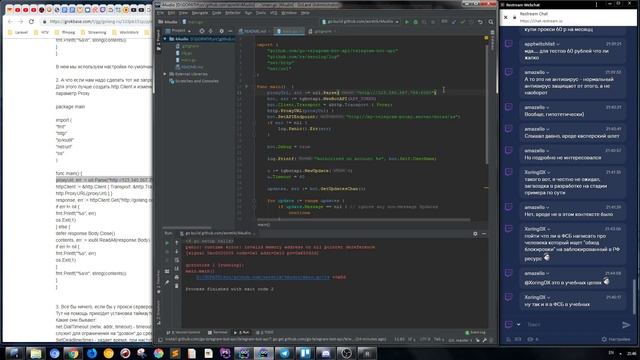Viewport: 640px width, 360px height.
Task: Select the .gitignore file in project tree
Action: [x=188, y=46]
